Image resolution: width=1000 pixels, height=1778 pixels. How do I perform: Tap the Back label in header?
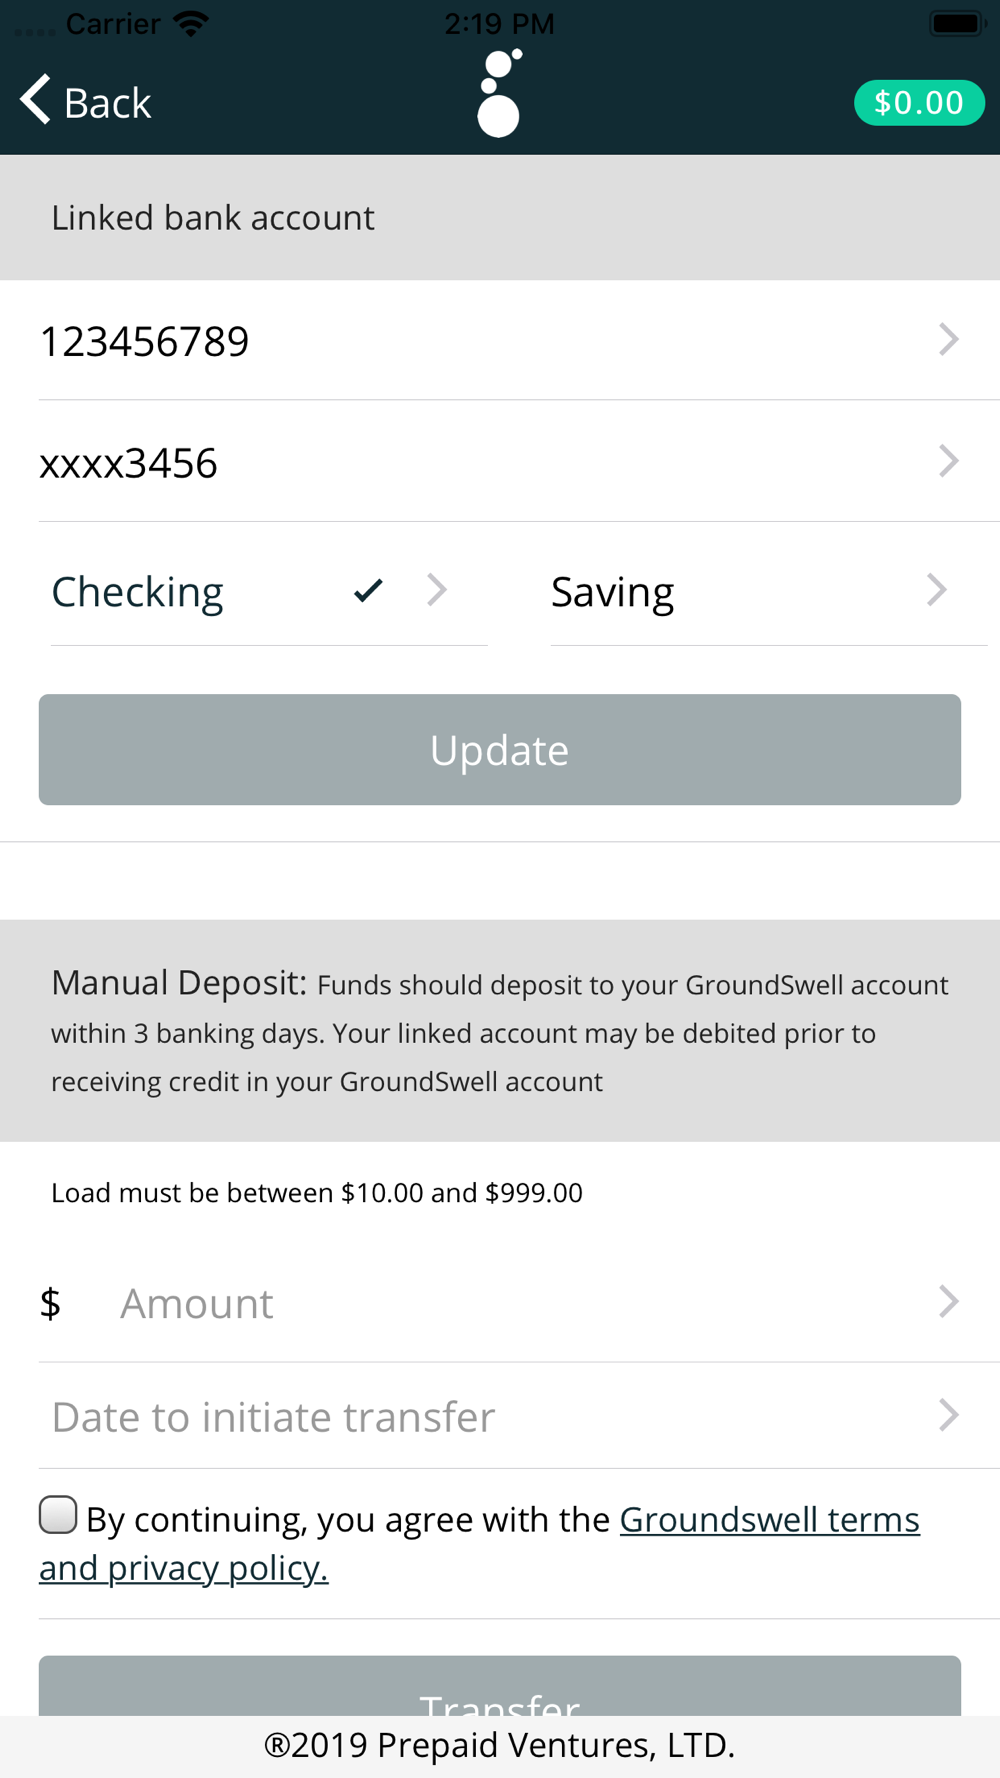(x=107, y=103)
